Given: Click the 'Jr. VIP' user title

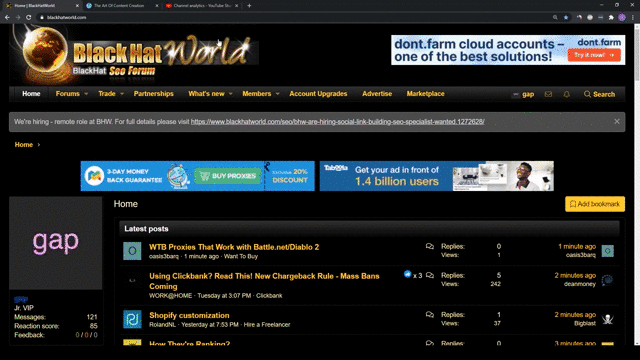Looking at the screenshot, I should point(24,308).
